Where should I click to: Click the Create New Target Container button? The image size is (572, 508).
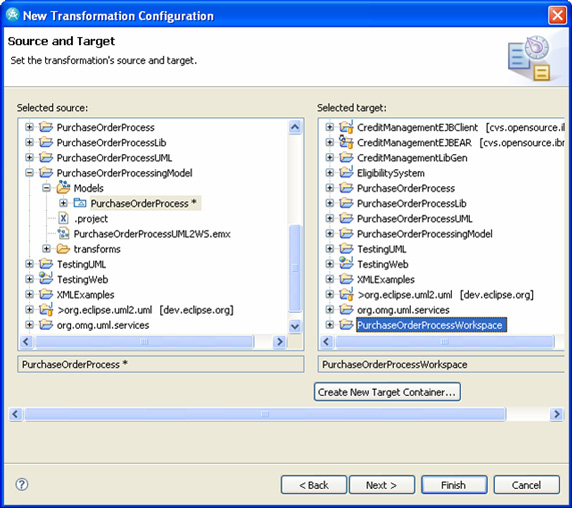387,392
